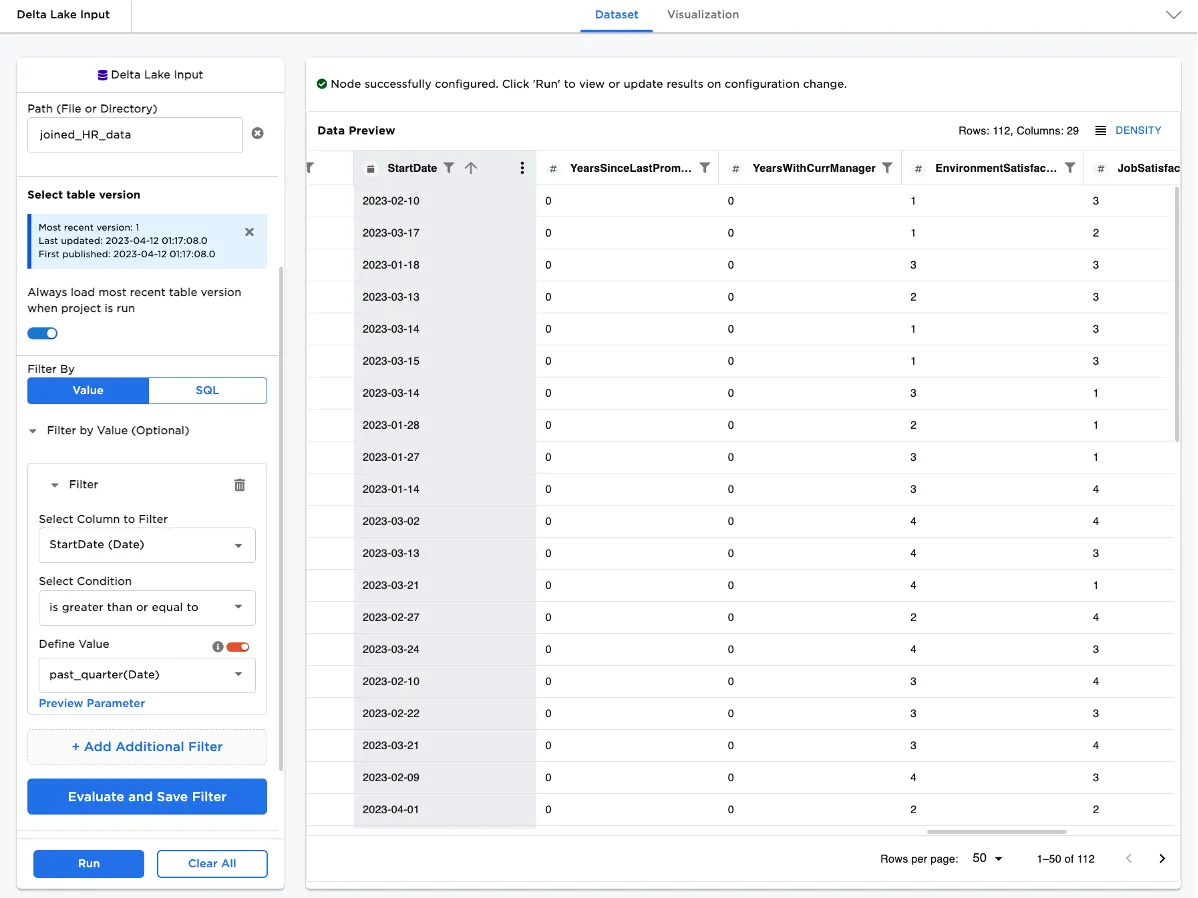This screenshot has width=1198, height=898.
Task: Open the Select Condition dropdown
Action: pos(147,607)
